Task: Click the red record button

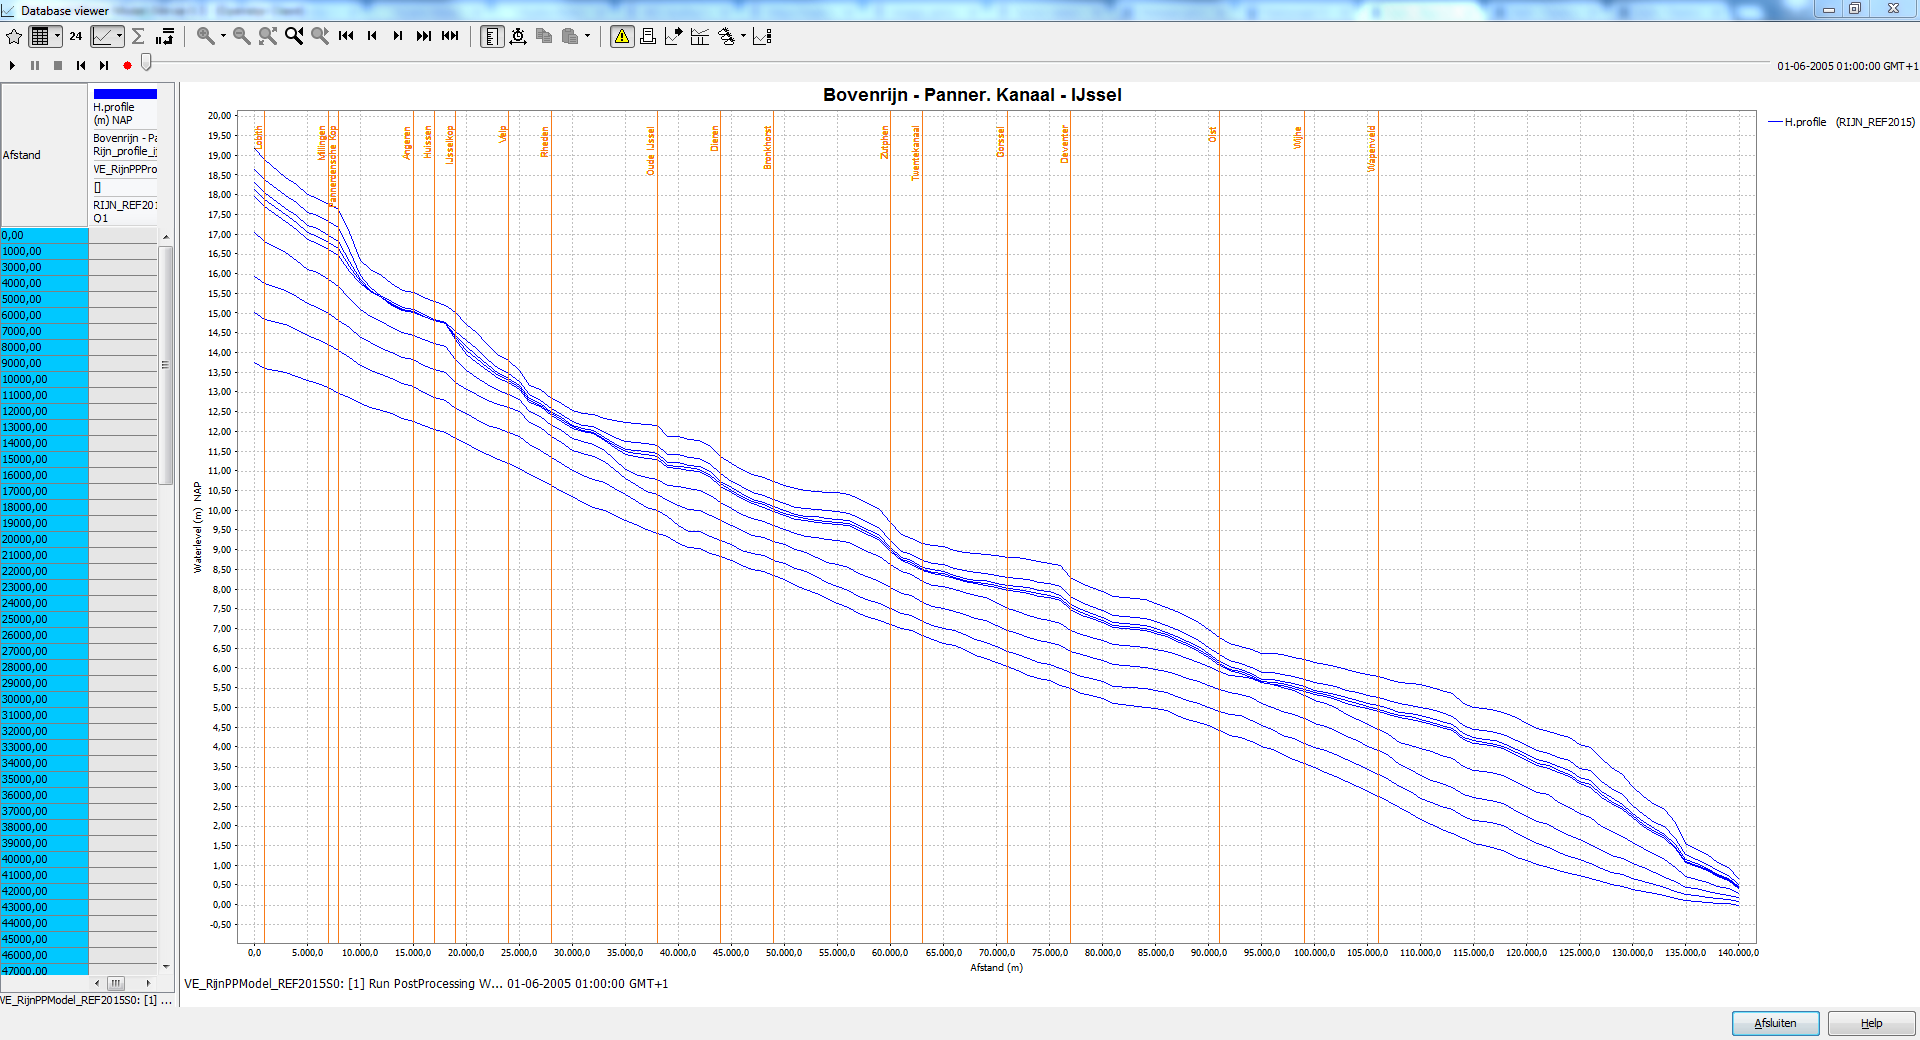Action: click(x=127, y=65)
